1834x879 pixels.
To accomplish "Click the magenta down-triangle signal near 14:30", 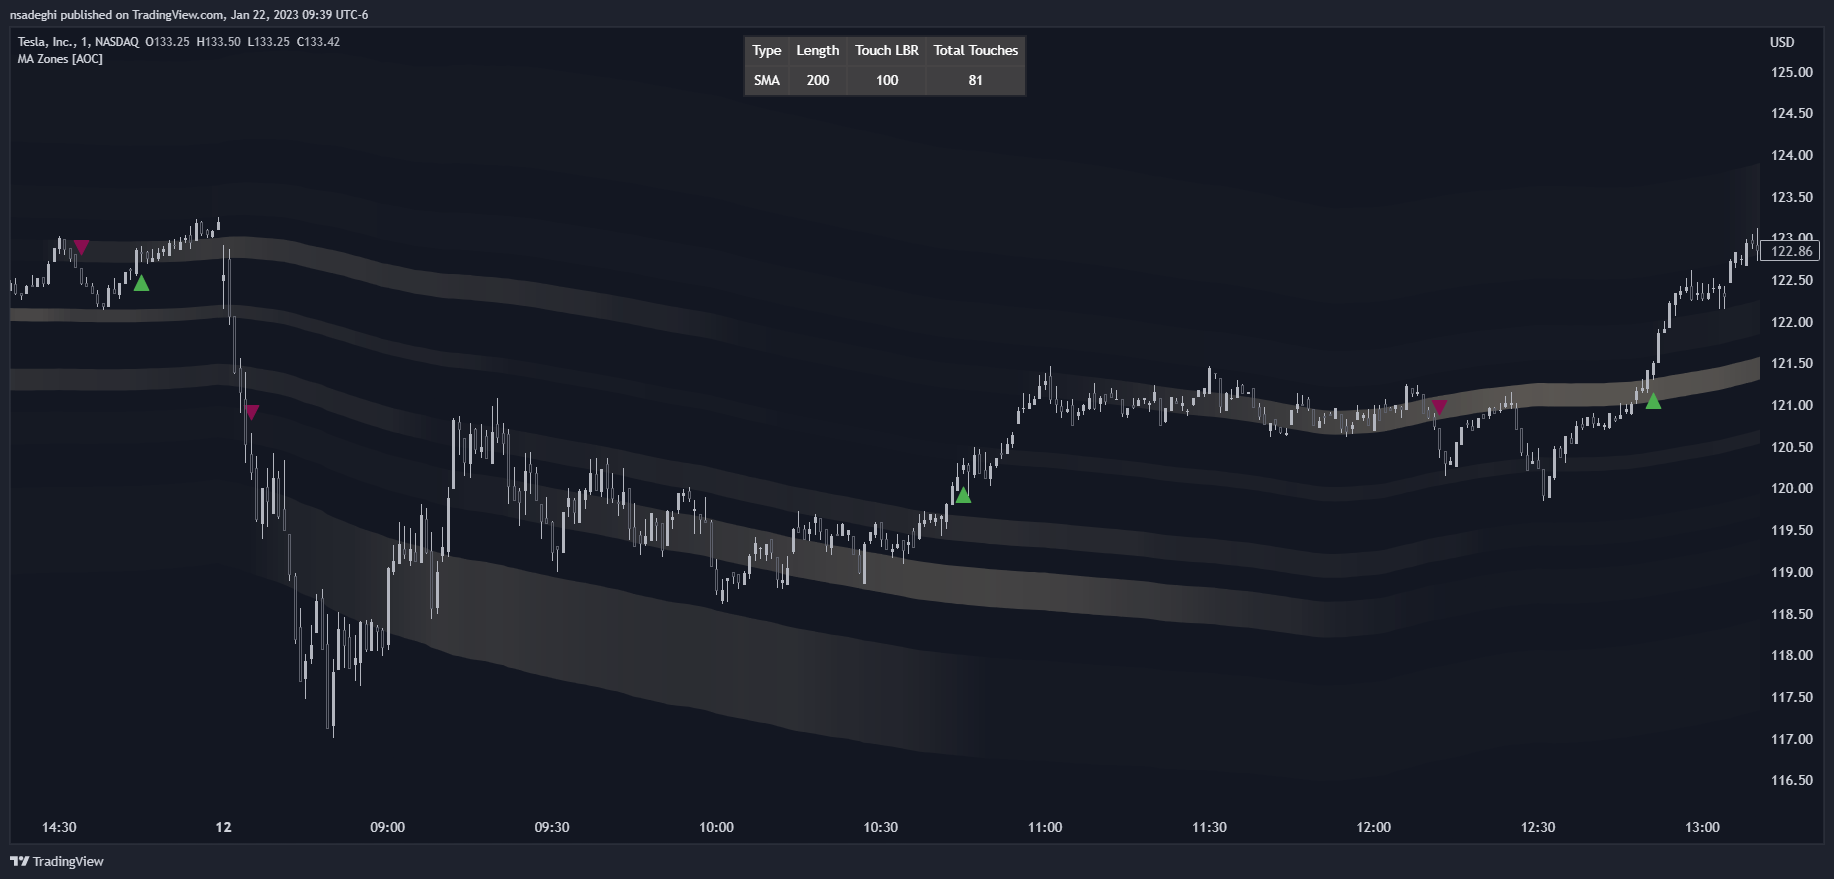I will point(82,246).
